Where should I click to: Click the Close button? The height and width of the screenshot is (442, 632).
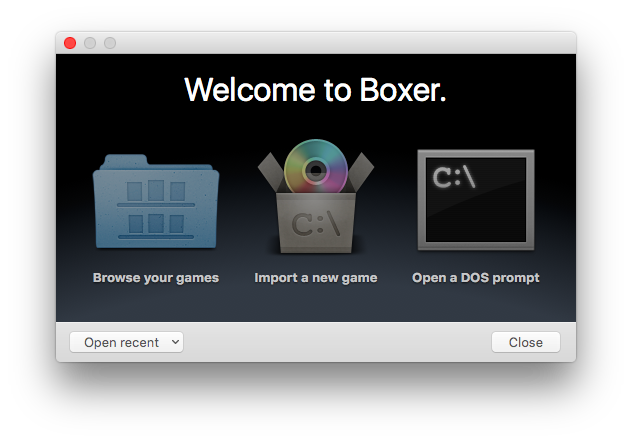click(x=526, y=342)
